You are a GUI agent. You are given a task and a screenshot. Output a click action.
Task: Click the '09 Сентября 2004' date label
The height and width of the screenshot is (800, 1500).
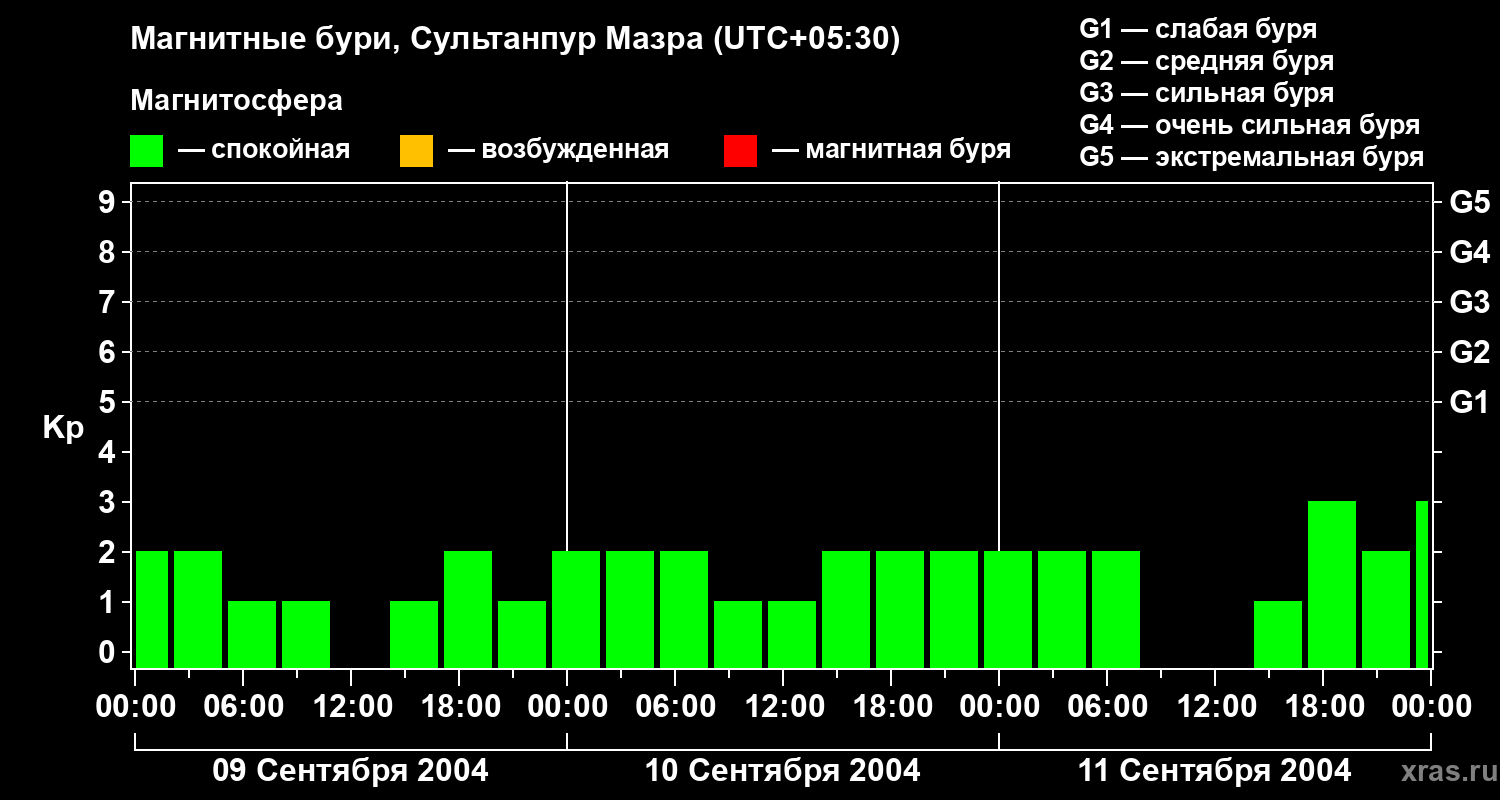tap(351, 771)
